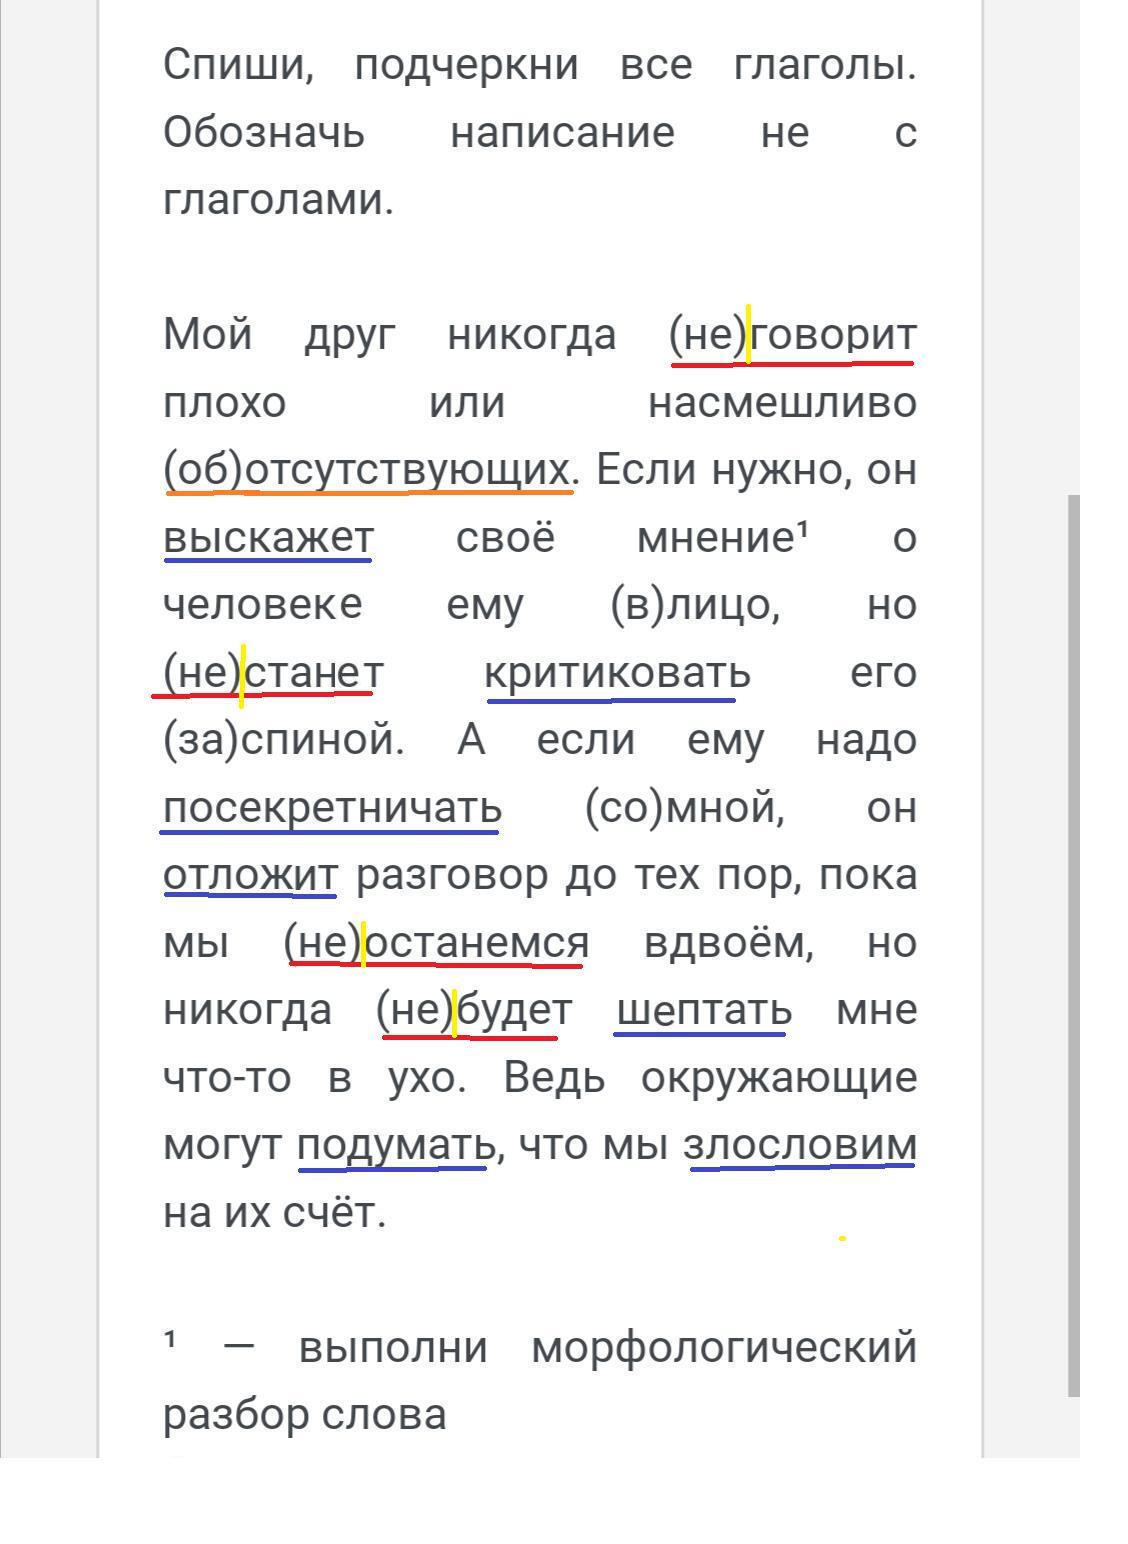
Task: Click the word "Спиши," in the instructions
Action: [238, 66]
